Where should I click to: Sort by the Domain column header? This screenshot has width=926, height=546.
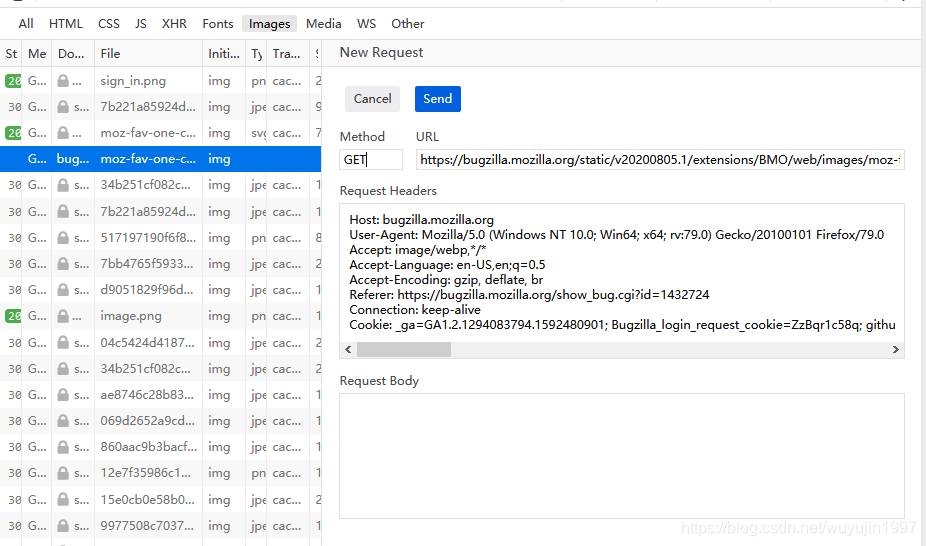pos(73,54)
